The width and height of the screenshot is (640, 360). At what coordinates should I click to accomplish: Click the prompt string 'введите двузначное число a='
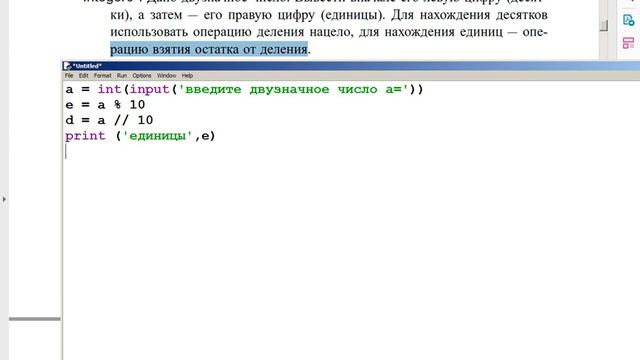click(x=293, y=89)
